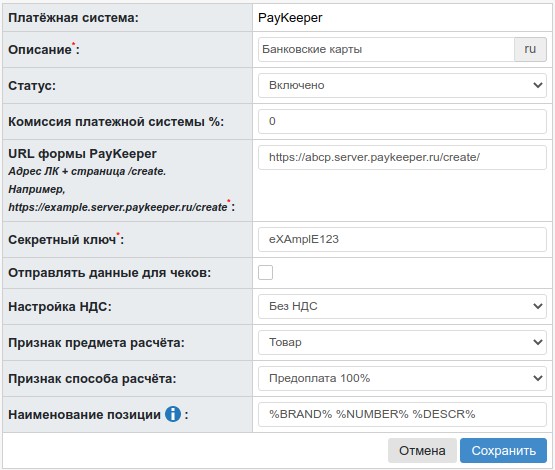Click the ru language button beside Описание
This screenshot has width=555, height=470.
(530, 49)
